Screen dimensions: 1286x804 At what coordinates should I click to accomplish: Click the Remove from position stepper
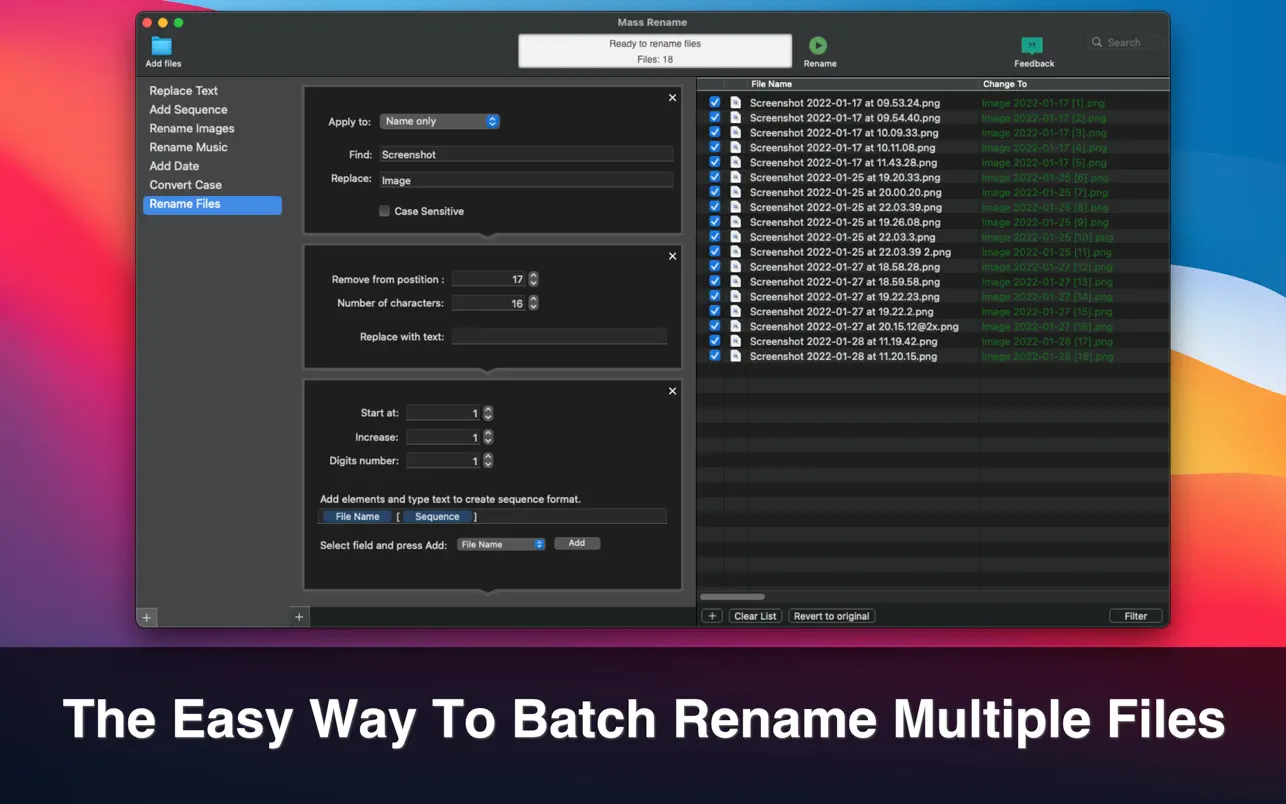(x=533, y=279)
